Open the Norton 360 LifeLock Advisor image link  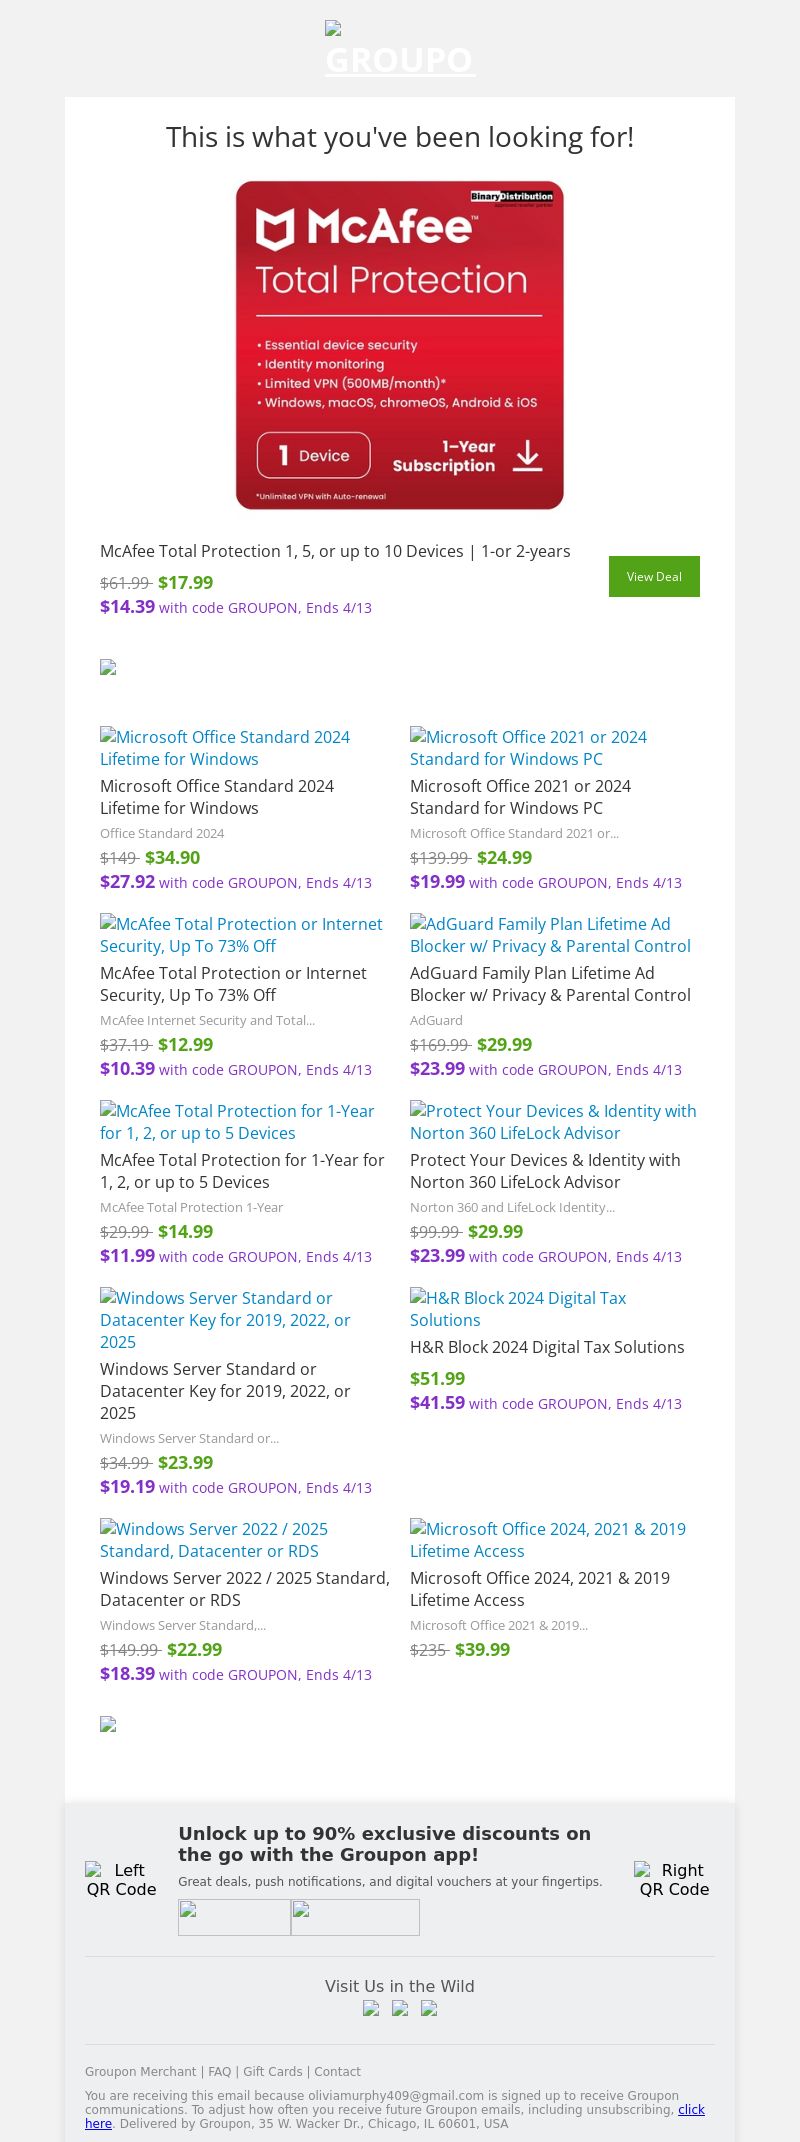point(553,1122)
